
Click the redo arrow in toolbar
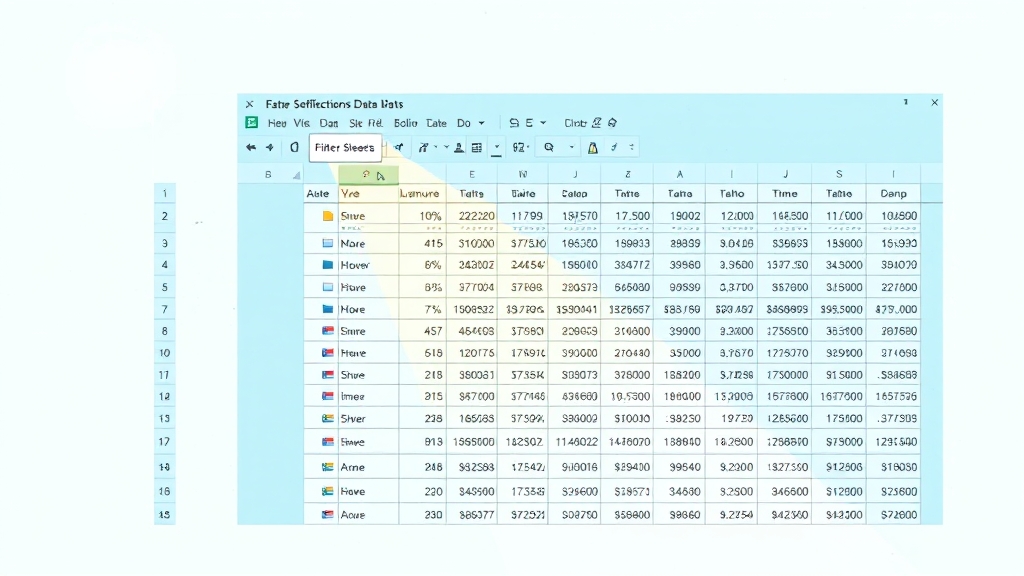click(x=269, y=148)
